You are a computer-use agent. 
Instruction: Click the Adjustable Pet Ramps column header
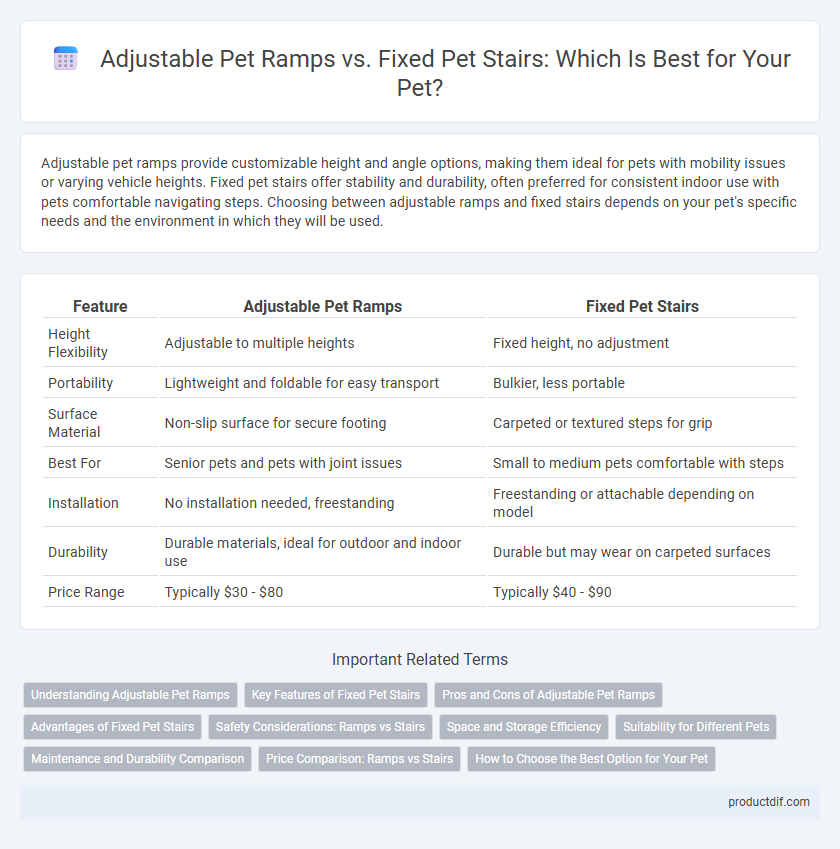(323, 306)
